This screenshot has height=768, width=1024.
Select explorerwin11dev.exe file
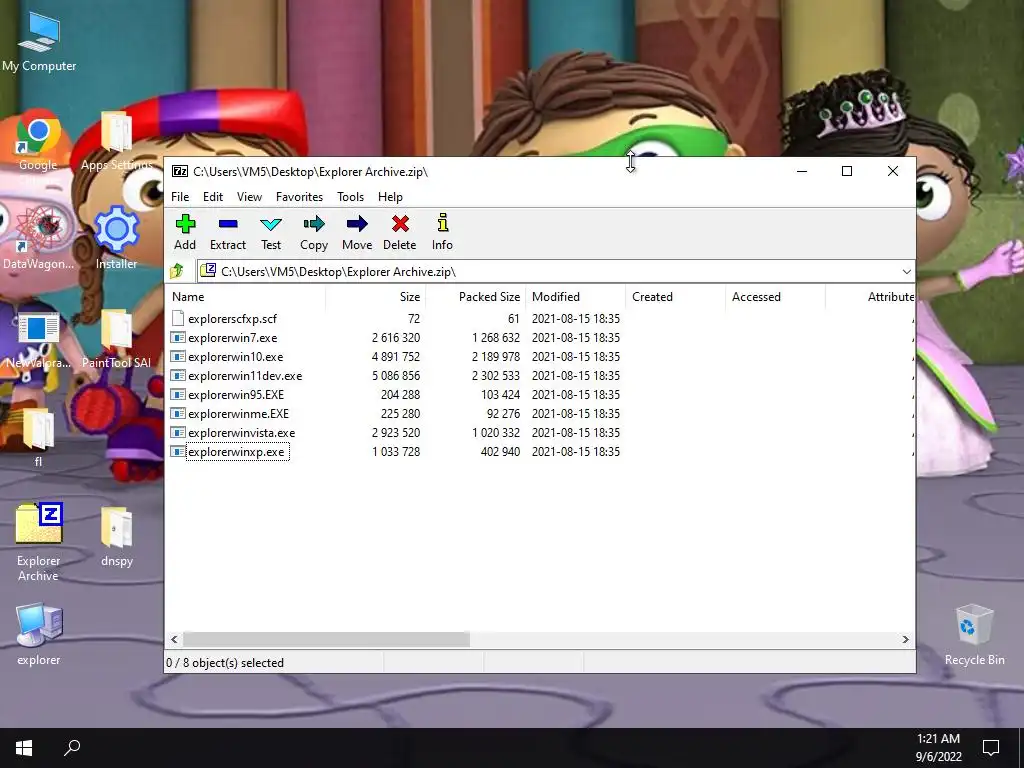coord(245,376)
